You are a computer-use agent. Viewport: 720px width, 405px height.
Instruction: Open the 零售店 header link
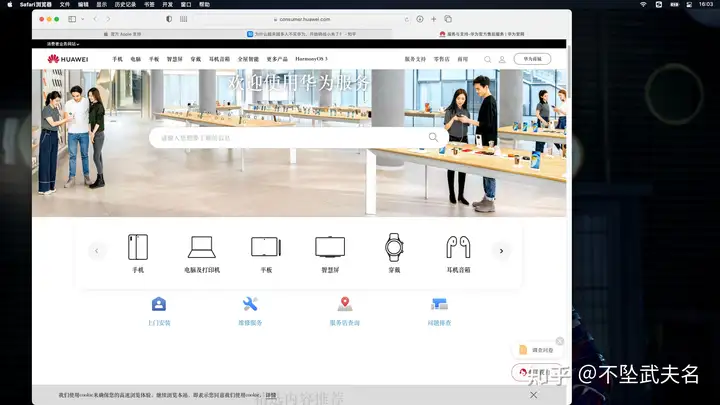tap(442, 59)
